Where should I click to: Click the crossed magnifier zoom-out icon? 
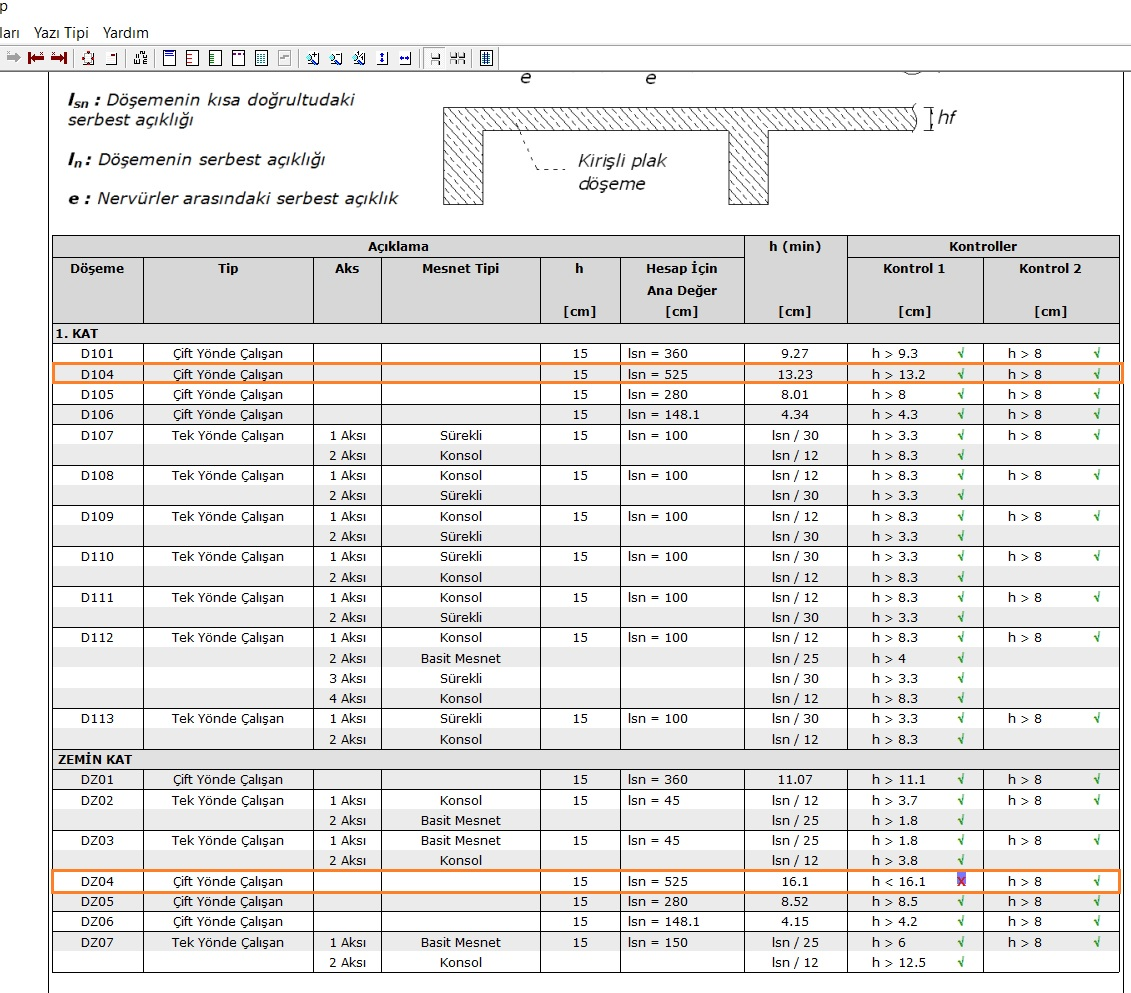(x=359, y=58)
